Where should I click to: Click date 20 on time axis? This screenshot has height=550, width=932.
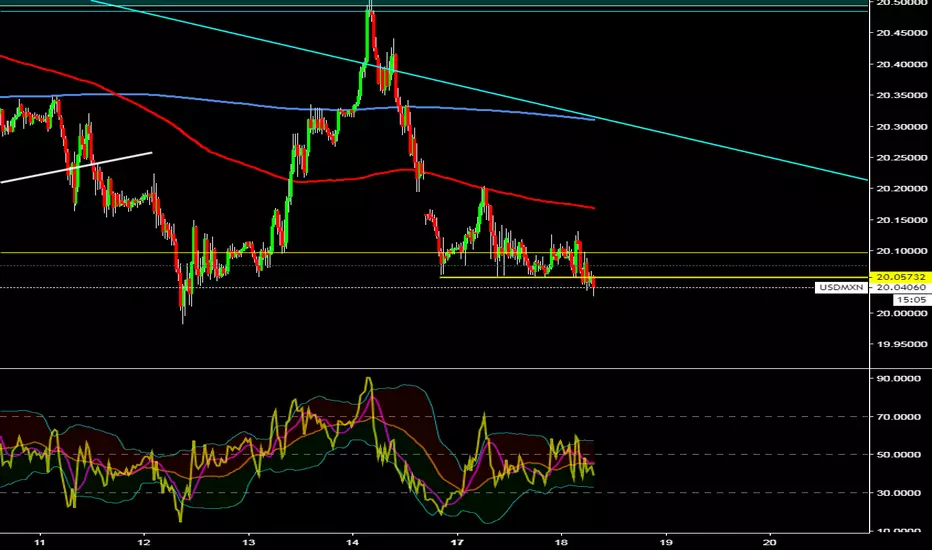pos(770,542)
